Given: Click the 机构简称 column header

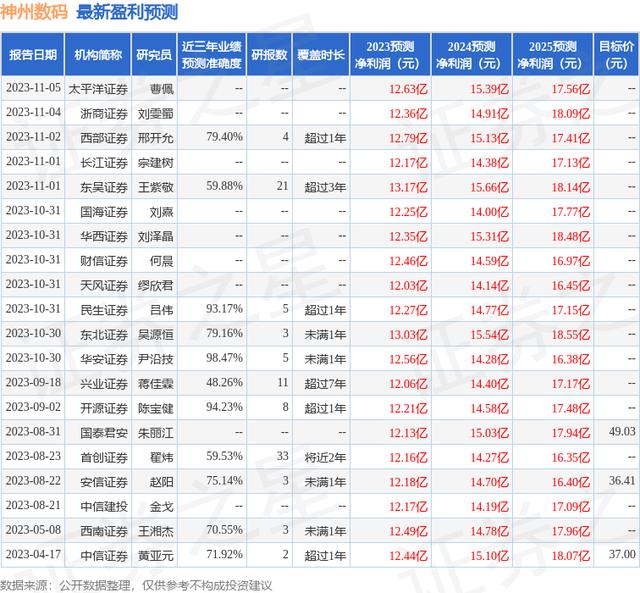Looking at the screenshot, I should 98,55.
